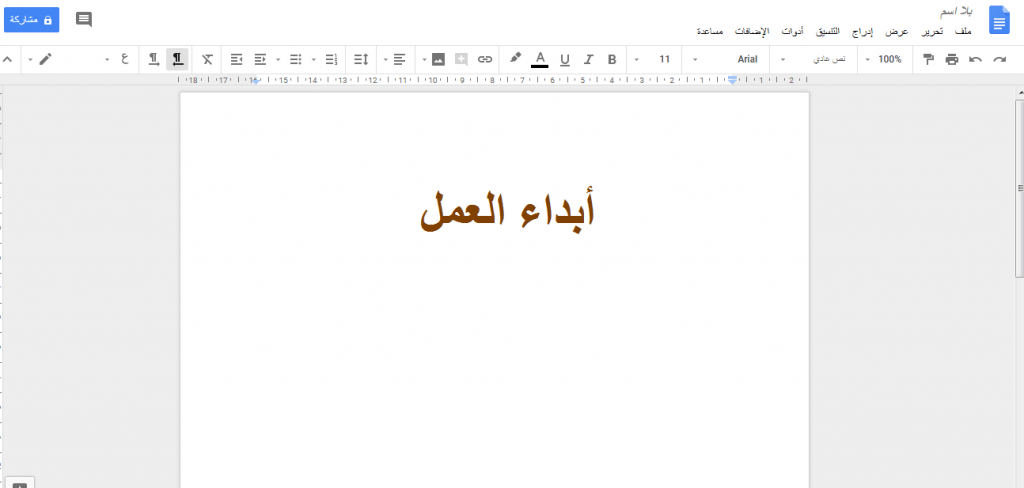Toggle italic formatting

click(x=588, y=59)
